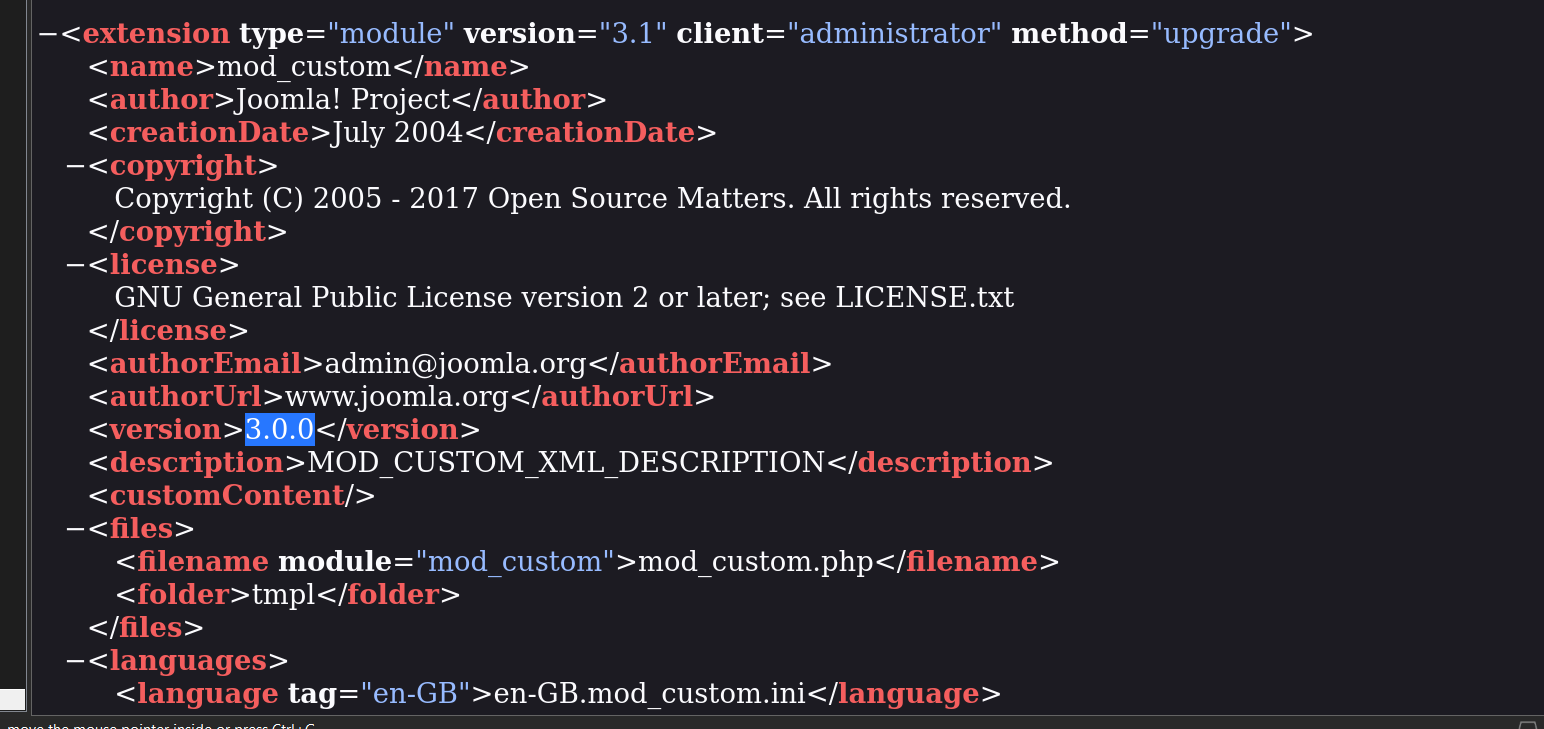1544x729 pixels.
Task: Click the "administrator" client attribute value
Action: click(x=894, y=34)
